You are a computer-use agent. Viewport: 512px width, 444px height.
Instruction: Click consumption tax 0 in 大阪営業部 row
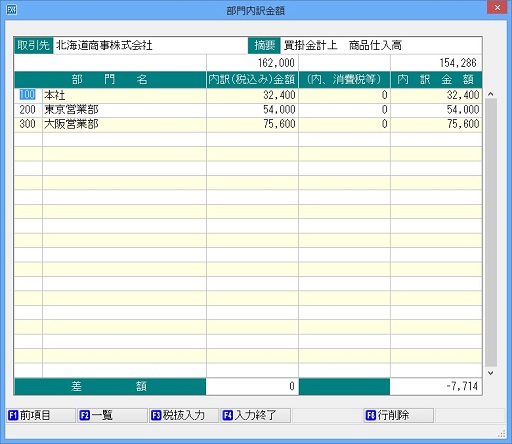(344, 124)
